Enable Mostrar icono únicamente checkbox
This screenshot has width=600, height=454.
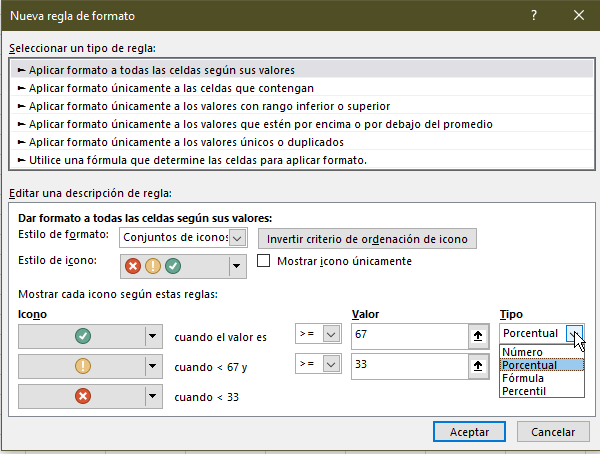click(265, 262)
